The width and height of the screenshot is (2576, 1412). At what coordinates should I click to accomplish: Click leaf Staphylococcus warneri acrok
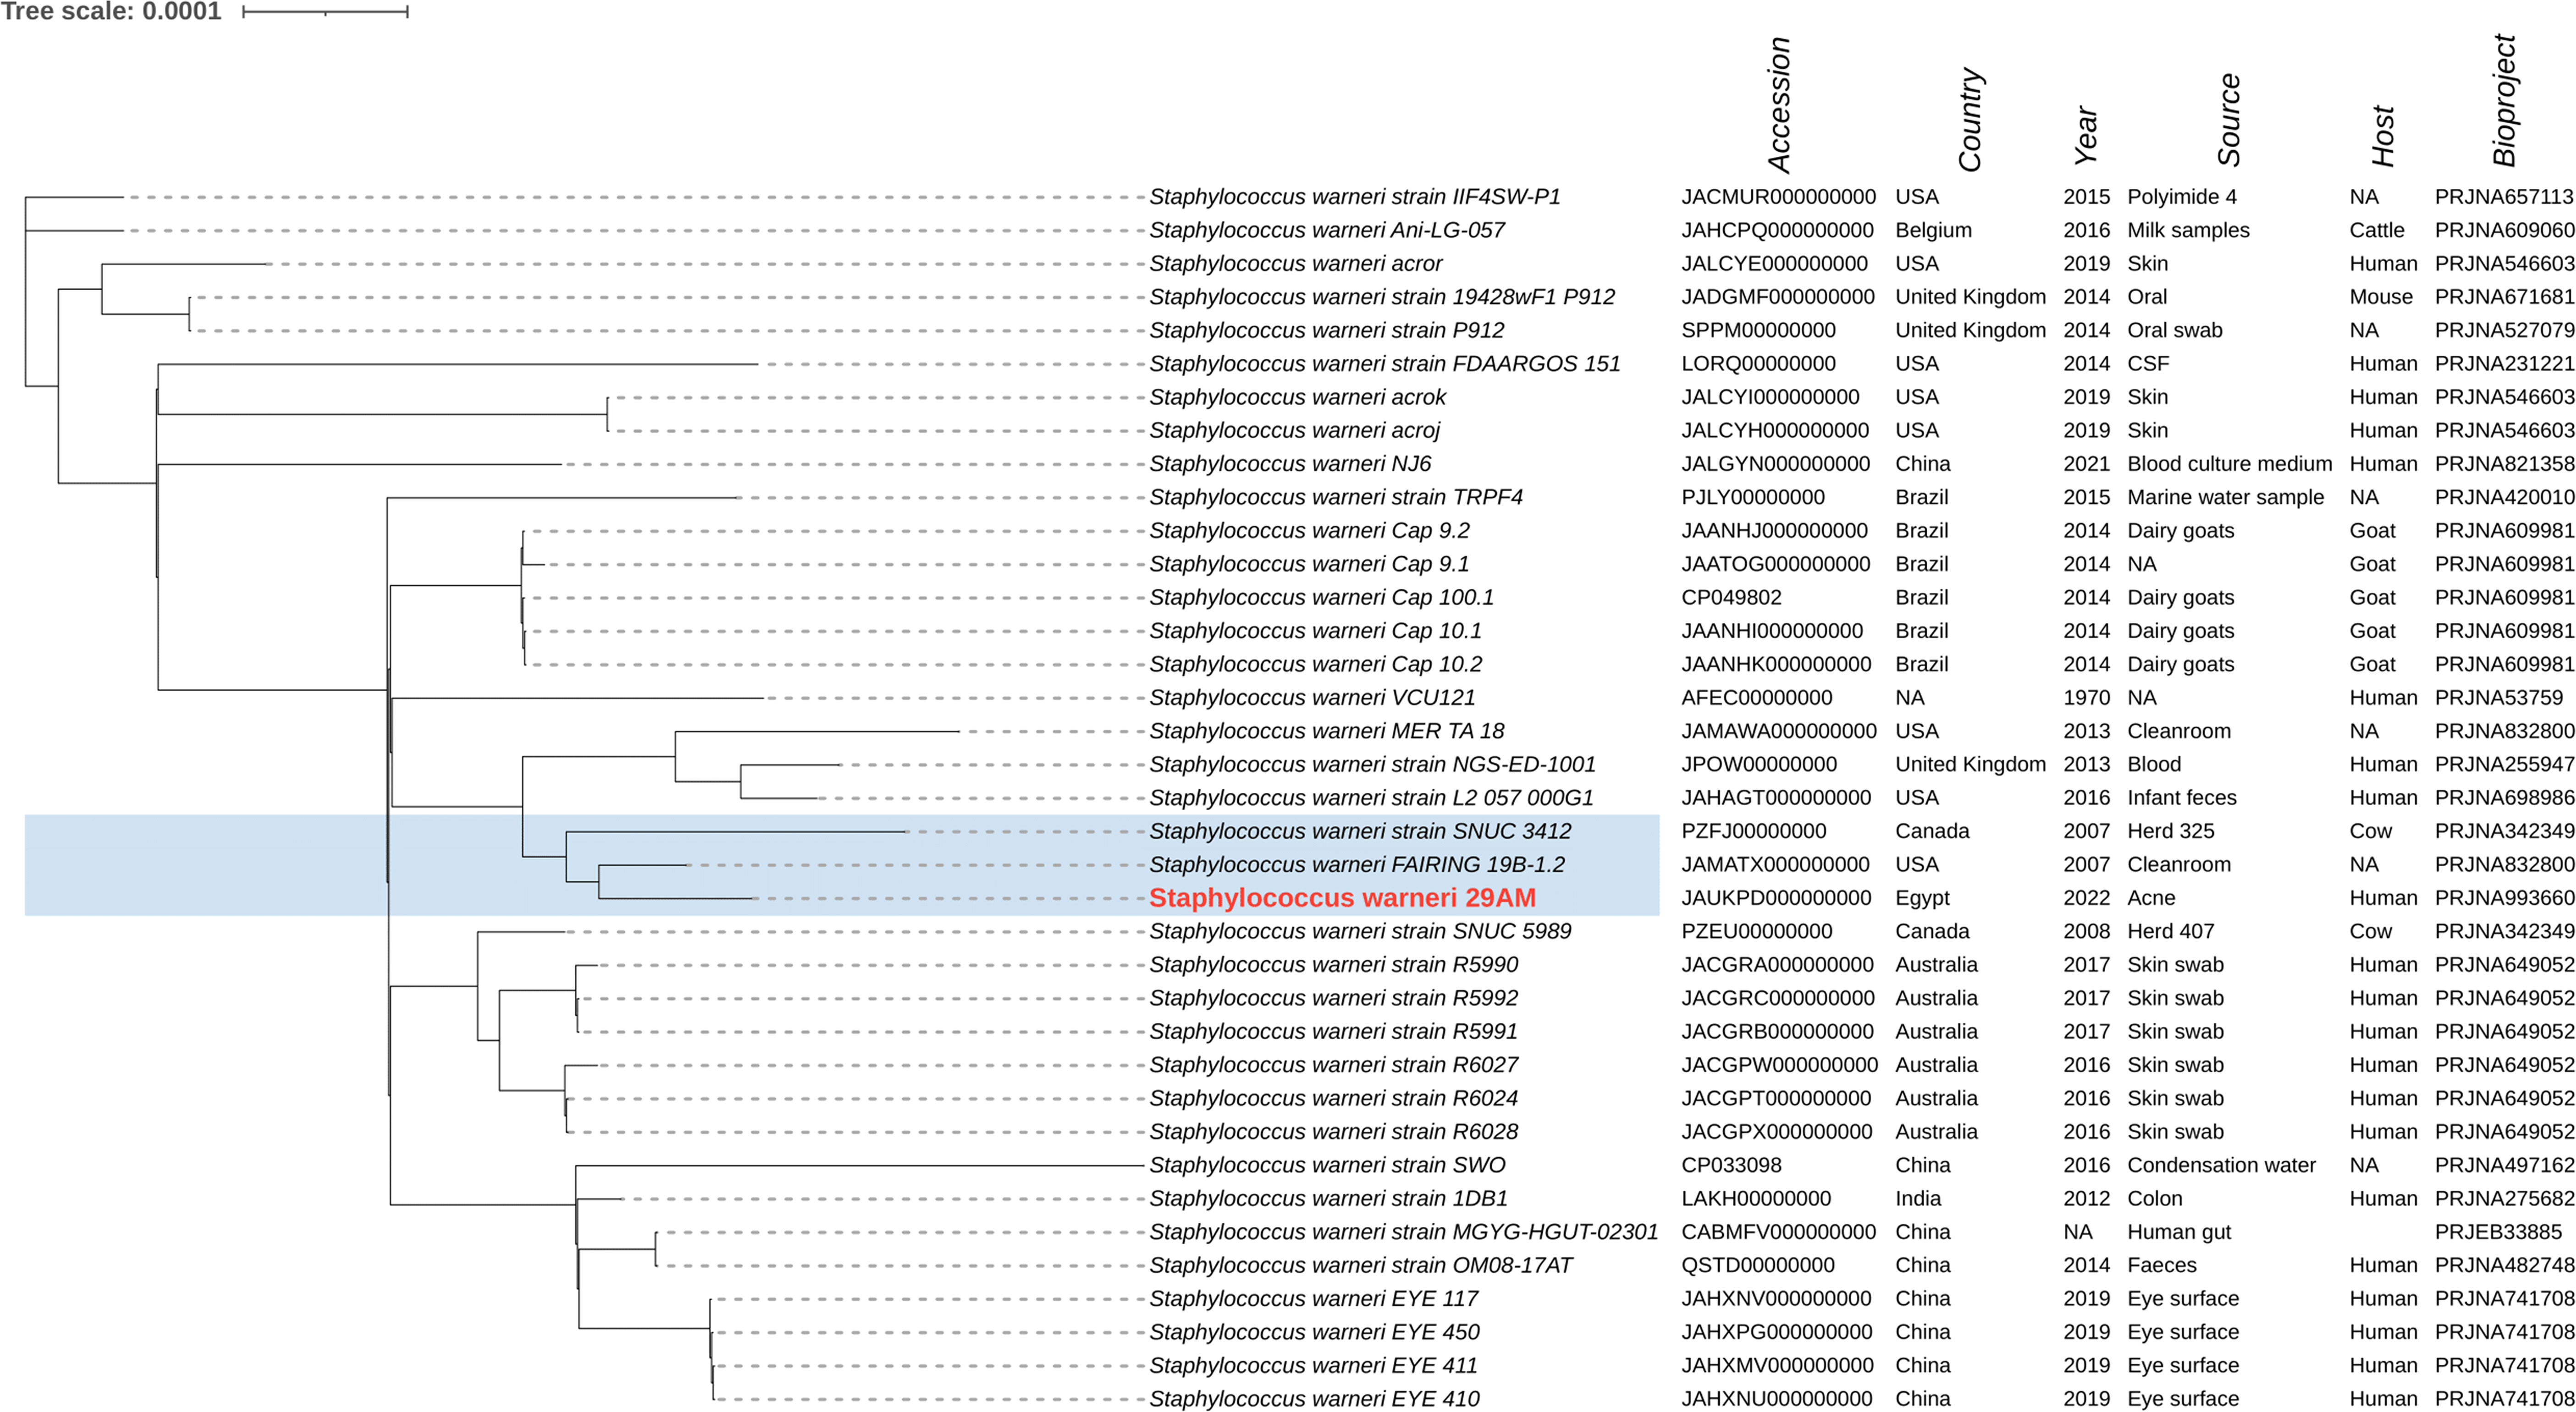[1298, 397]
